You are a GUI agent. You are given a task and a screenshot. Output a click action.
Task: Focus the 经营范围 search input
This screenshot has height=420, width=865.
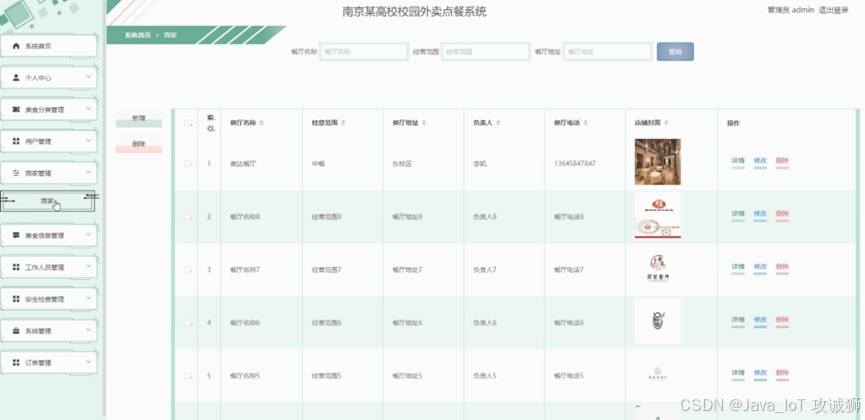[486, 52]
